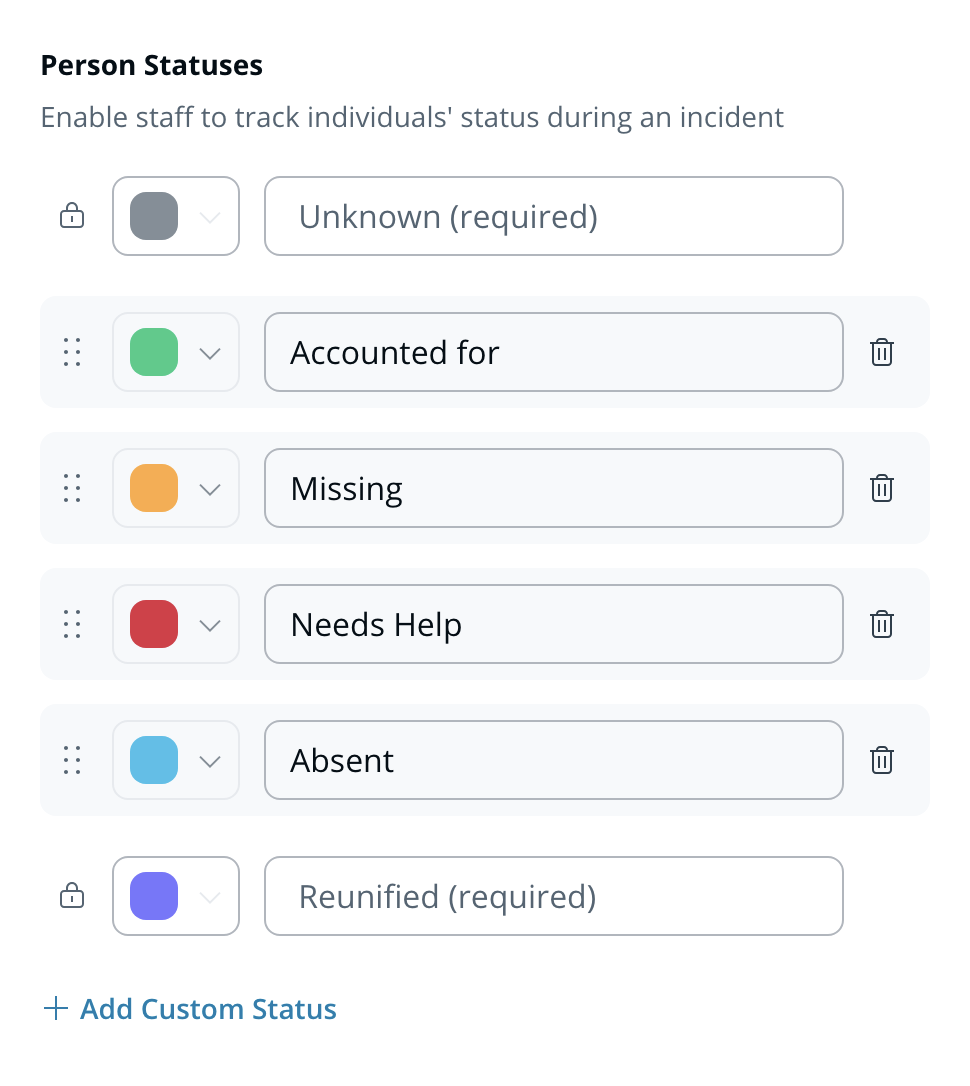
Task: Click the green Accounted for swatch
Action: 154,352
